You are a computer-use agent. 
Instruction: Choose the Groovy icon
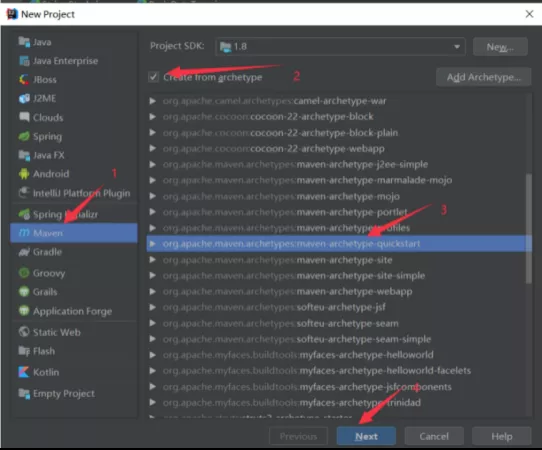[24, 273]
